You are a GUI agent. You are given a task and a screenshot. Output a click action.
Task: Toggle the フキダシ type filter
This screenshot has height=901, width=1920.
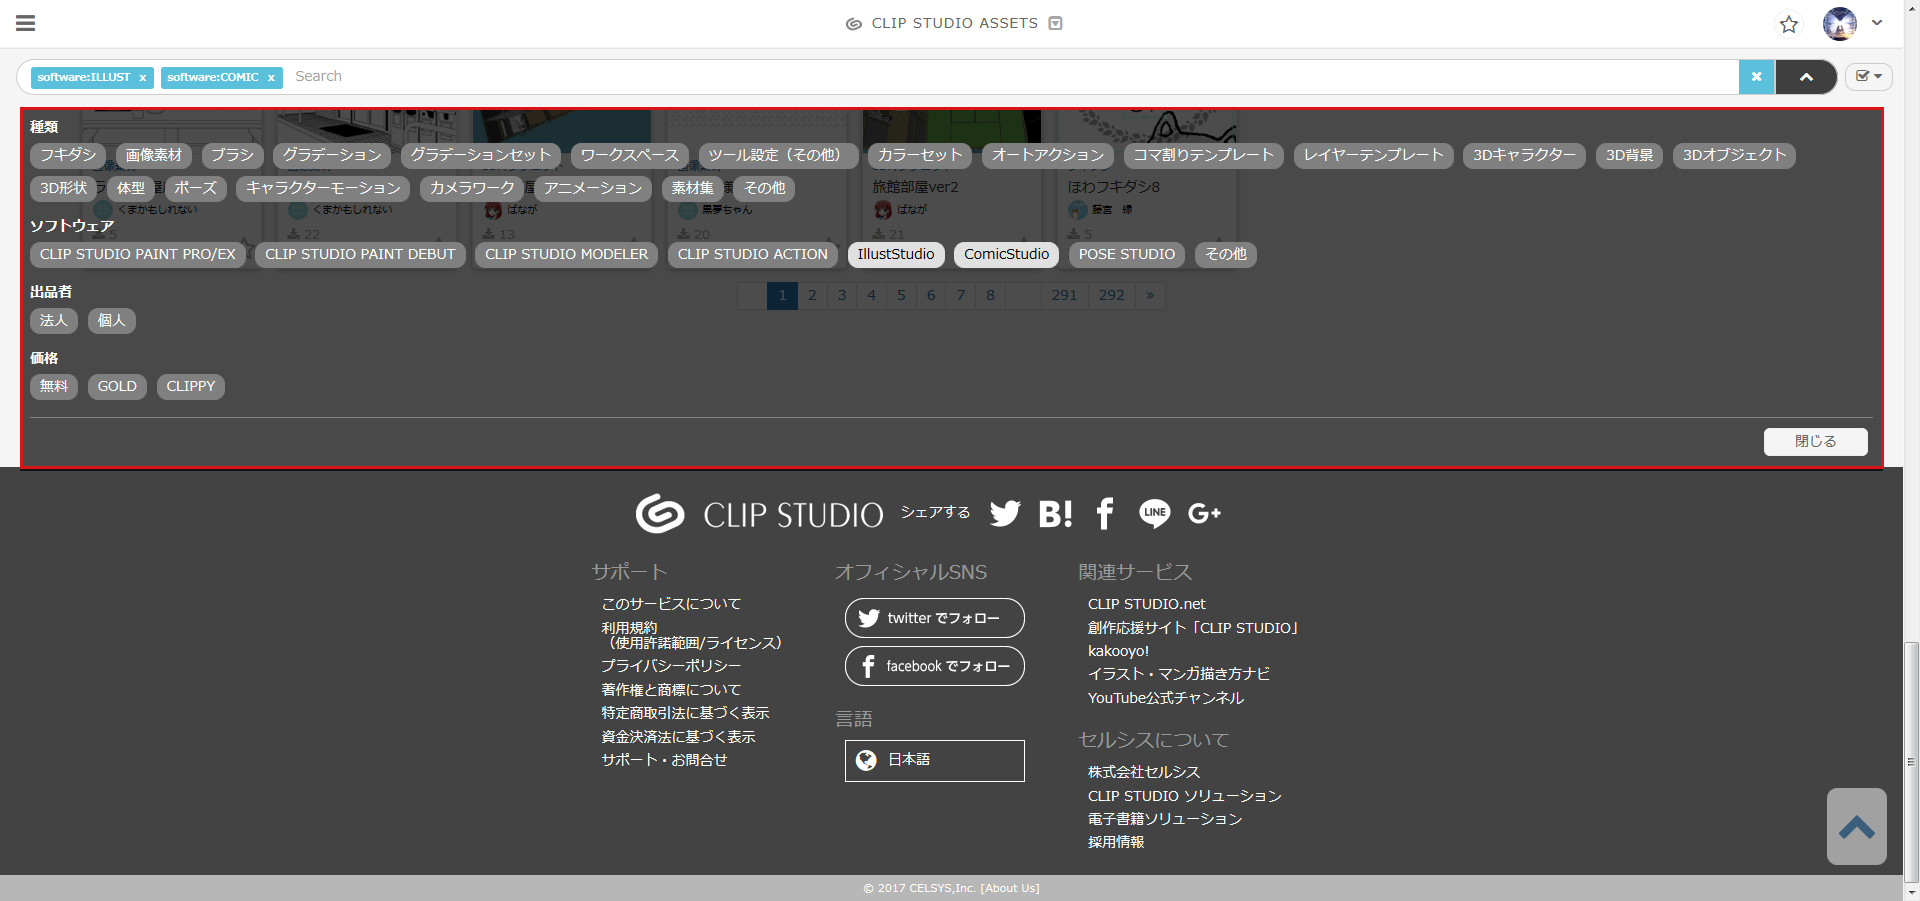click(68, 155)
